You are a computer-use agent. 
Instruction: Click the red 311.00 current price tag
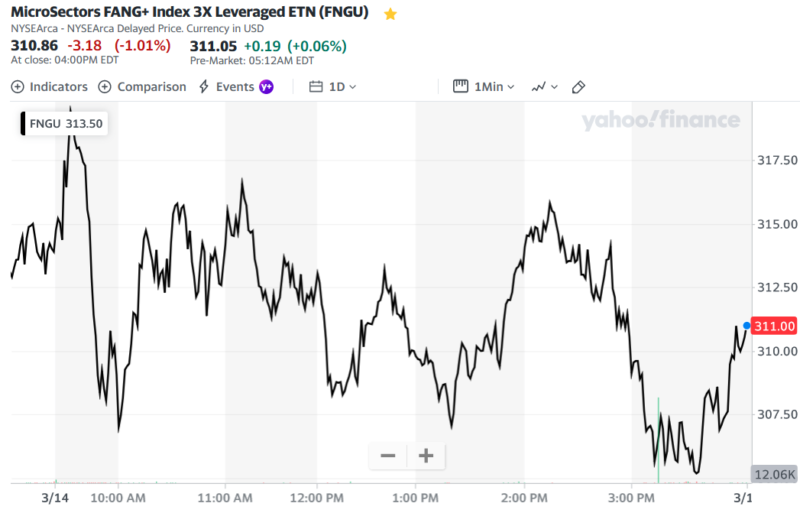[774, 327]
